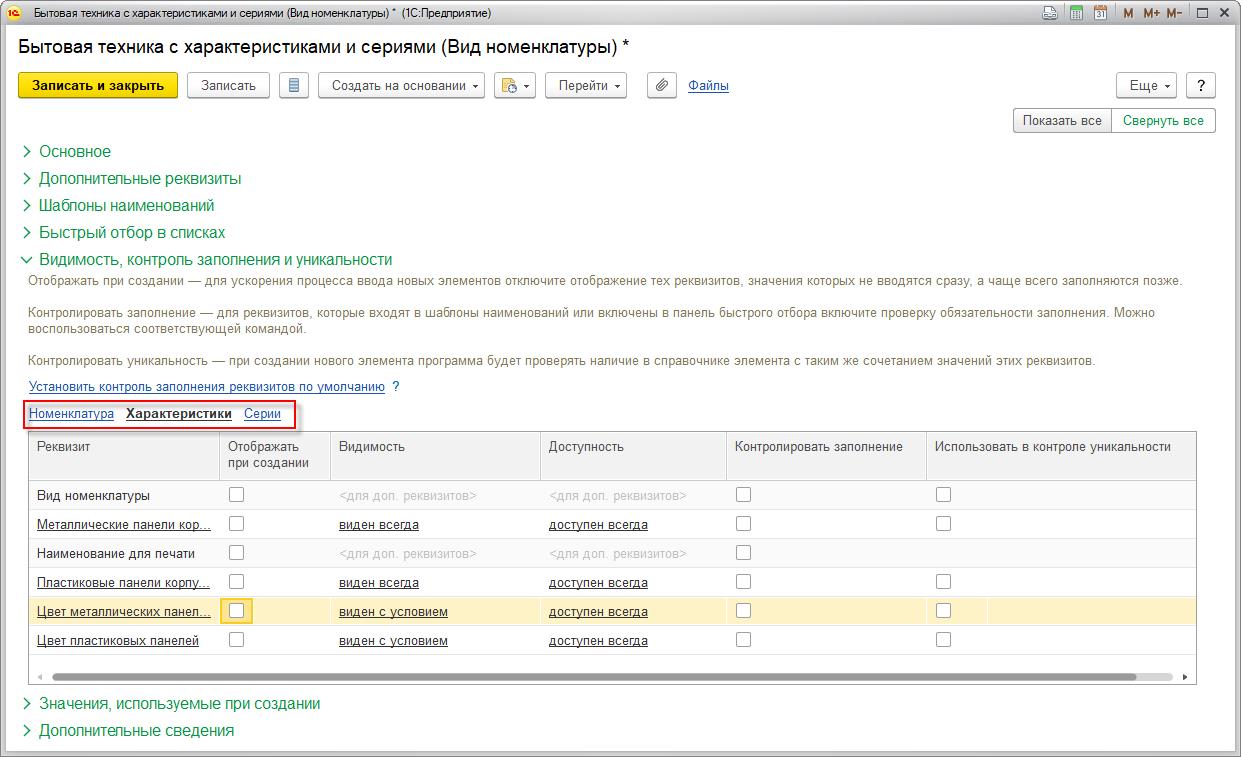Image resolution: width=1241 pixels, height=757 pixels.
Task: Expand the 'Дополнительные реквизиты' section
Action: [x=140, y=179]
